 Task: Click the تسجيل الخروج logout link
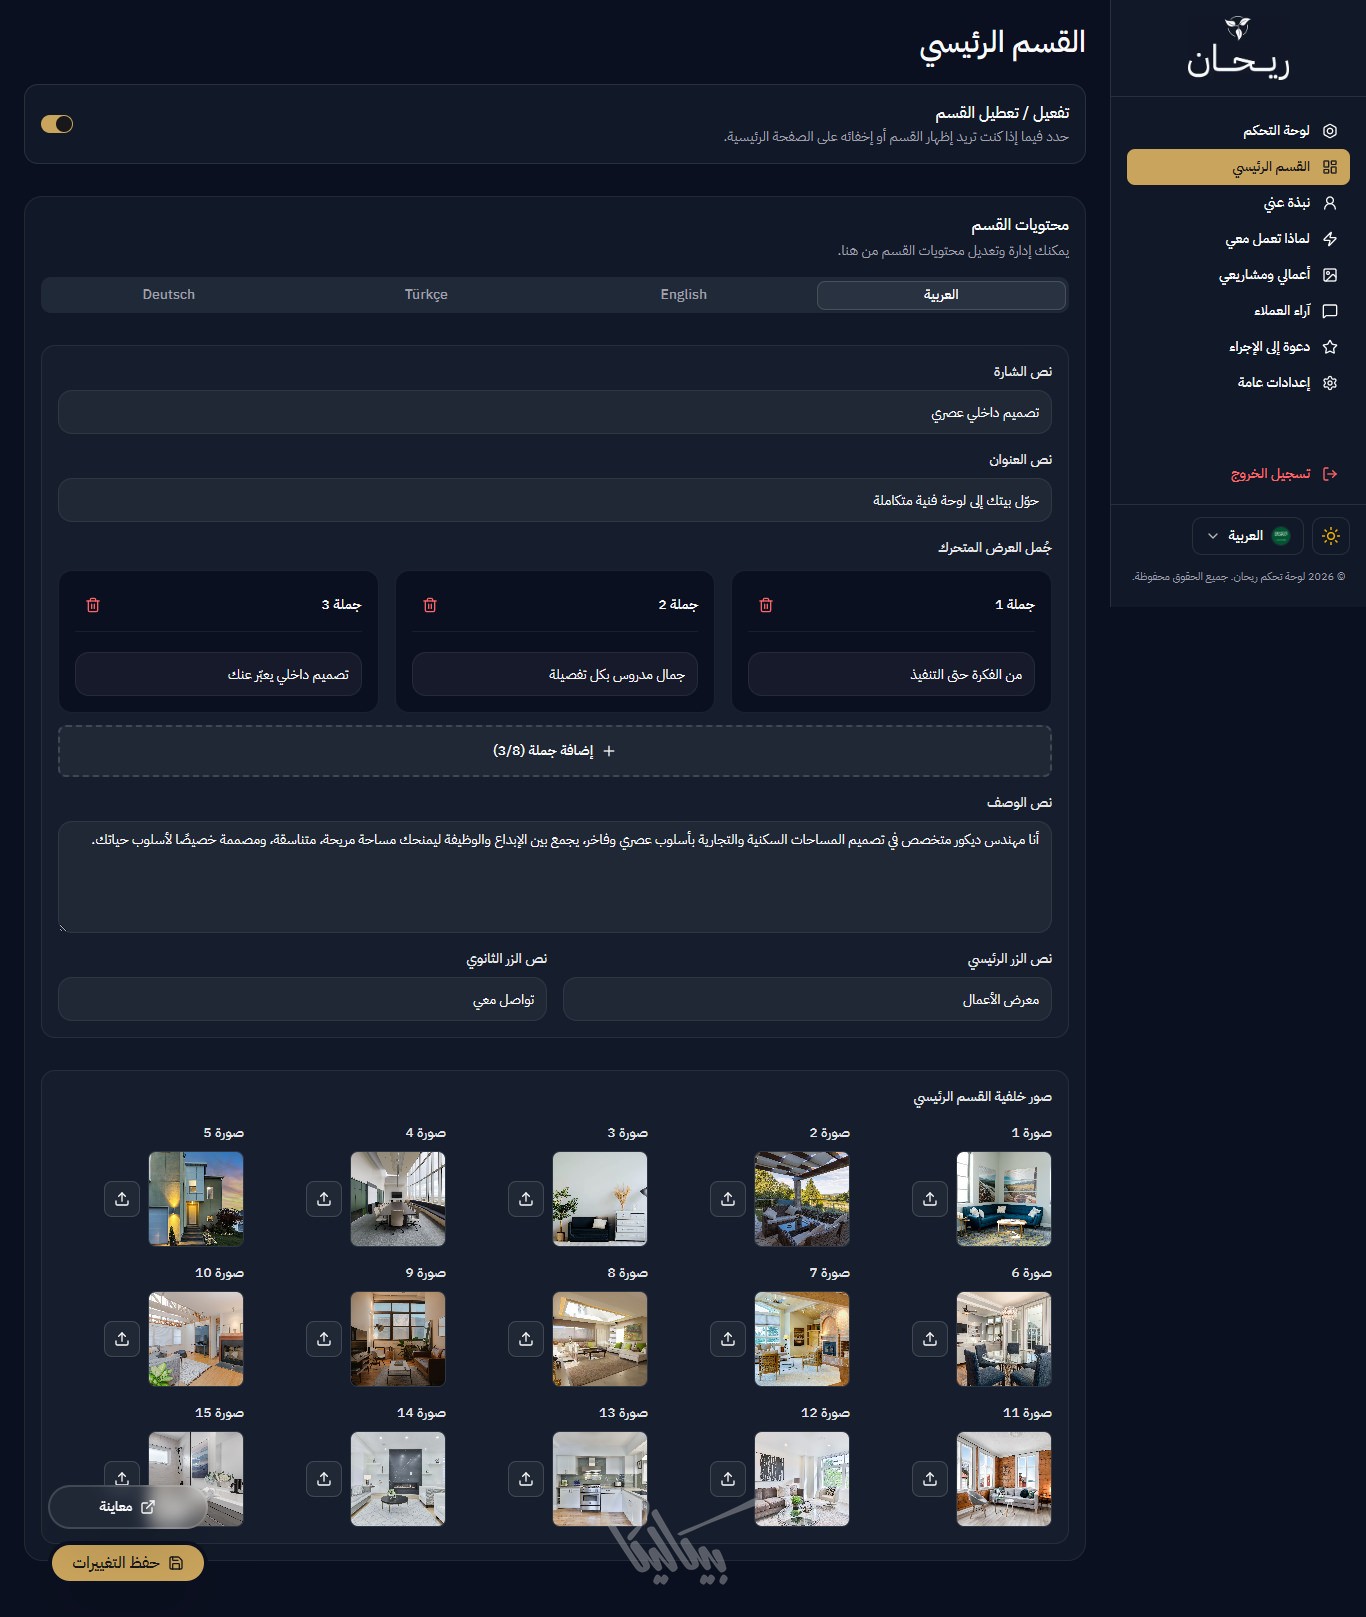1270,474
